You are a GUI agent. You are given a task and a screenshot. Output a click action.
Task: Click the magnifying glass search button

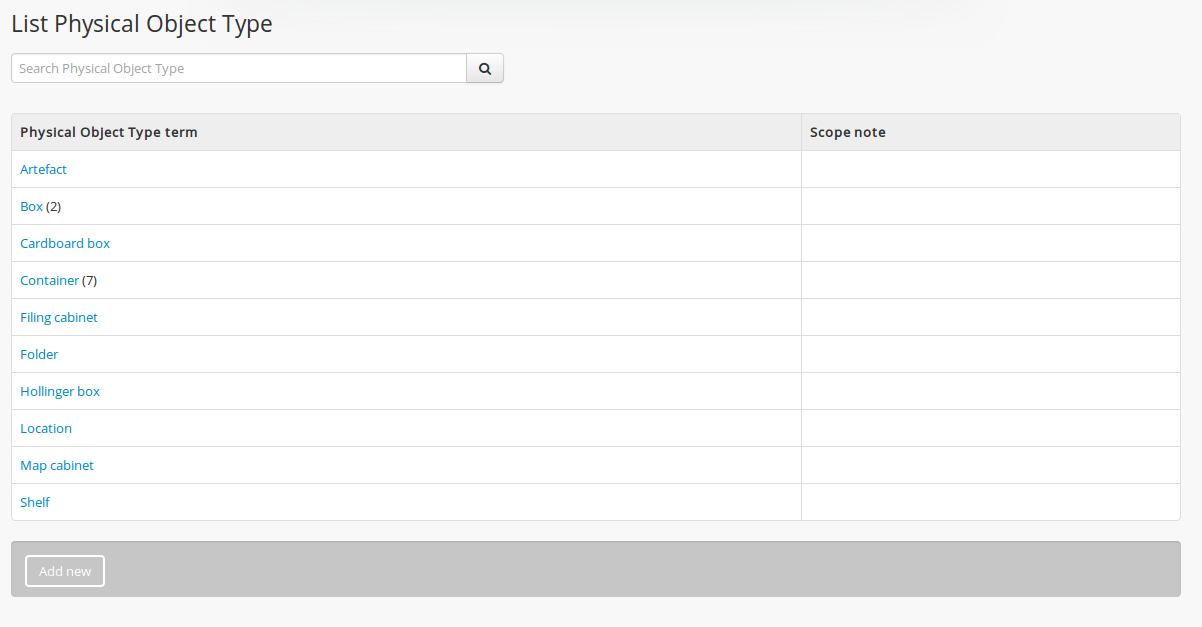485,69
